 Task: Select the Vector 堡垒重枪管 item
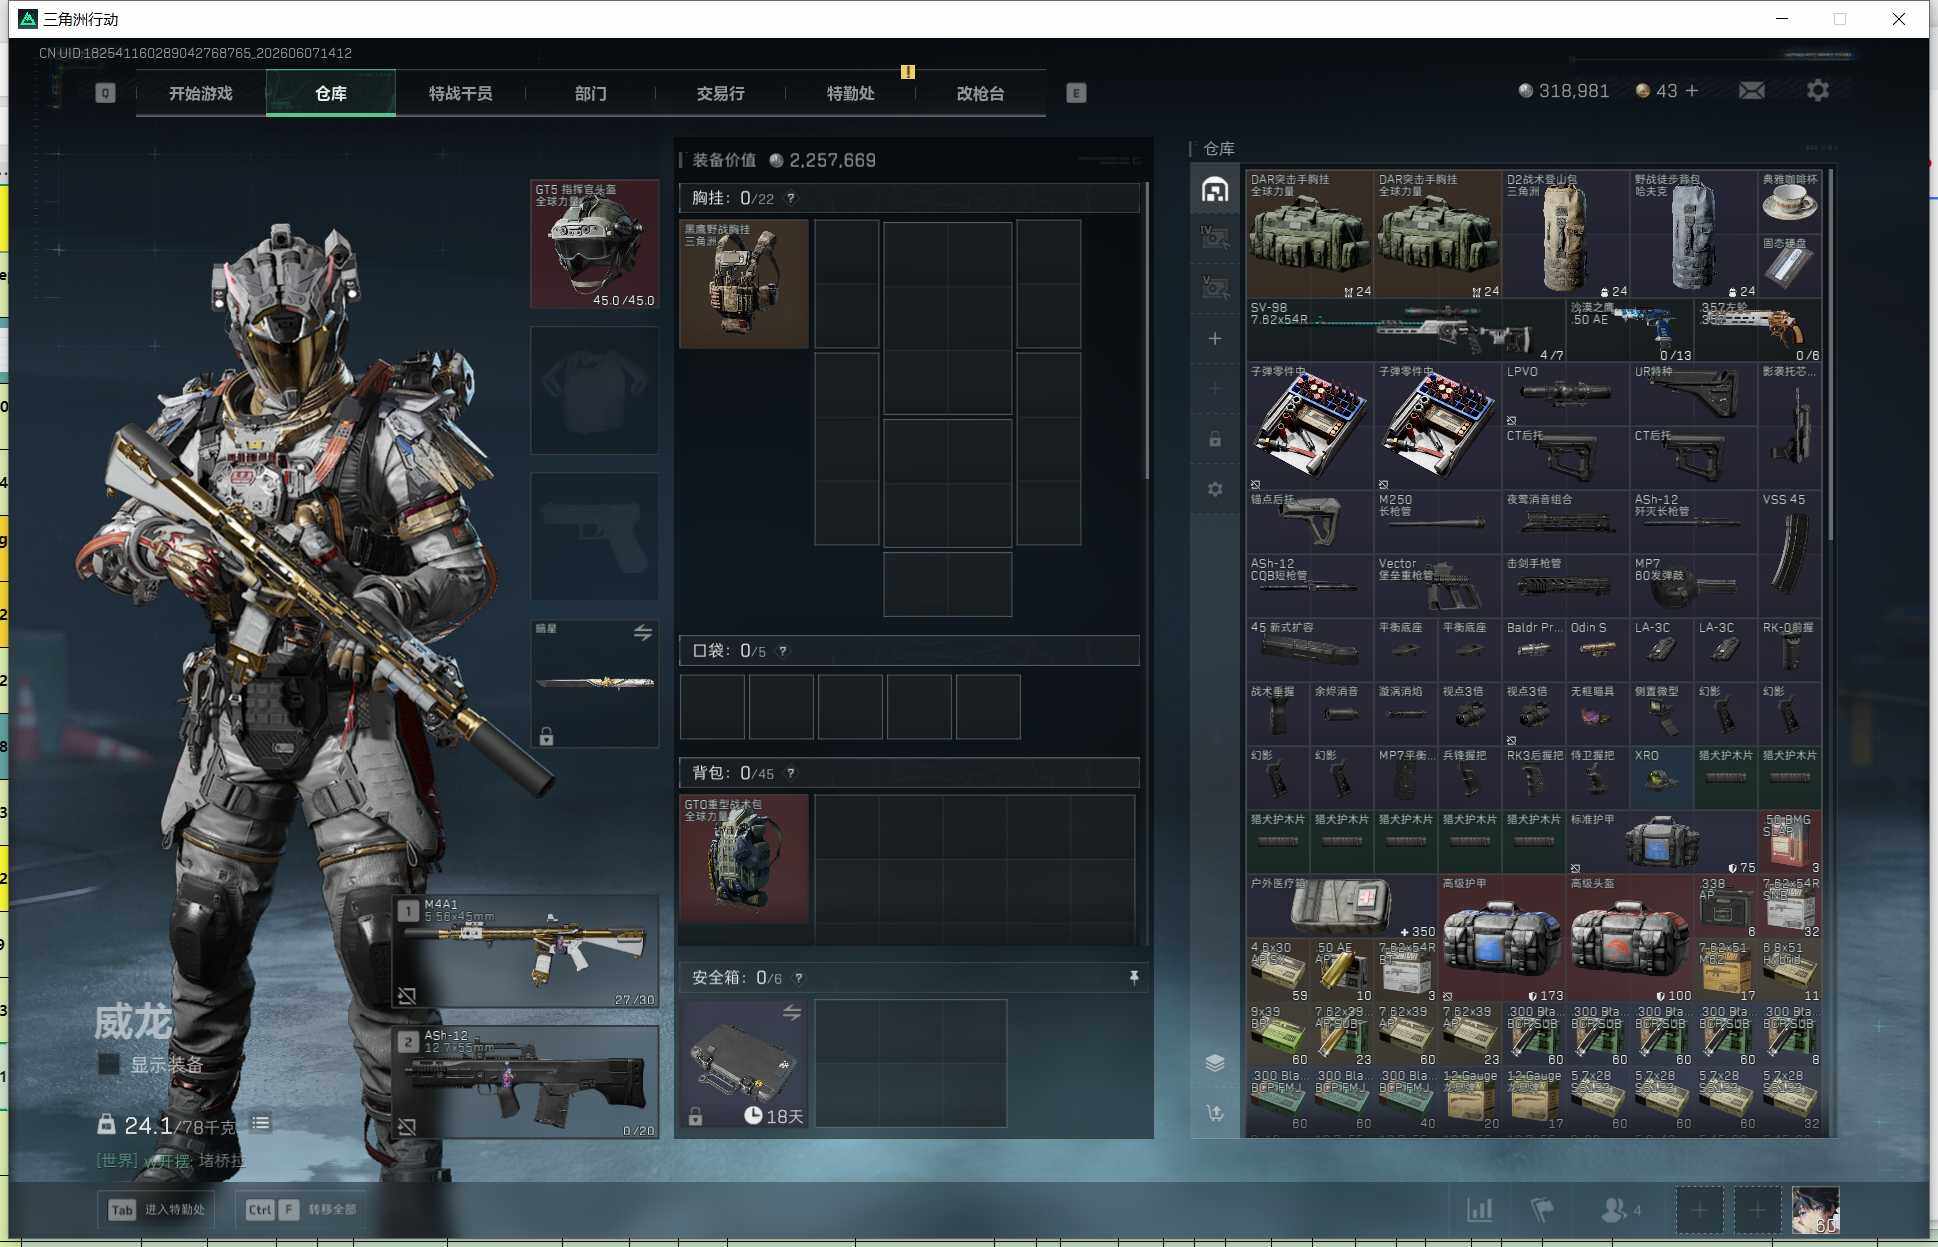[1438, 586]
